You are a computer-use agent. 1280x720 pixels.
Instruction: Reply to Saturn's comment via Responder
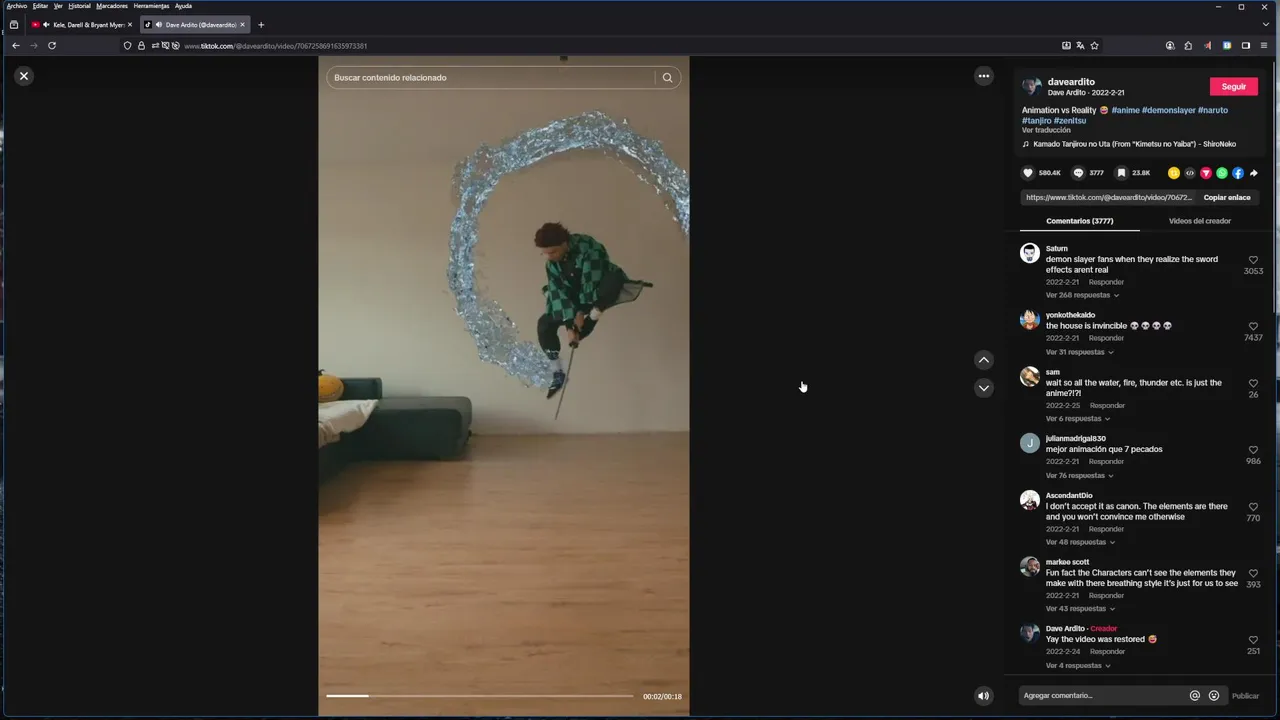(x=1106, y=282)
